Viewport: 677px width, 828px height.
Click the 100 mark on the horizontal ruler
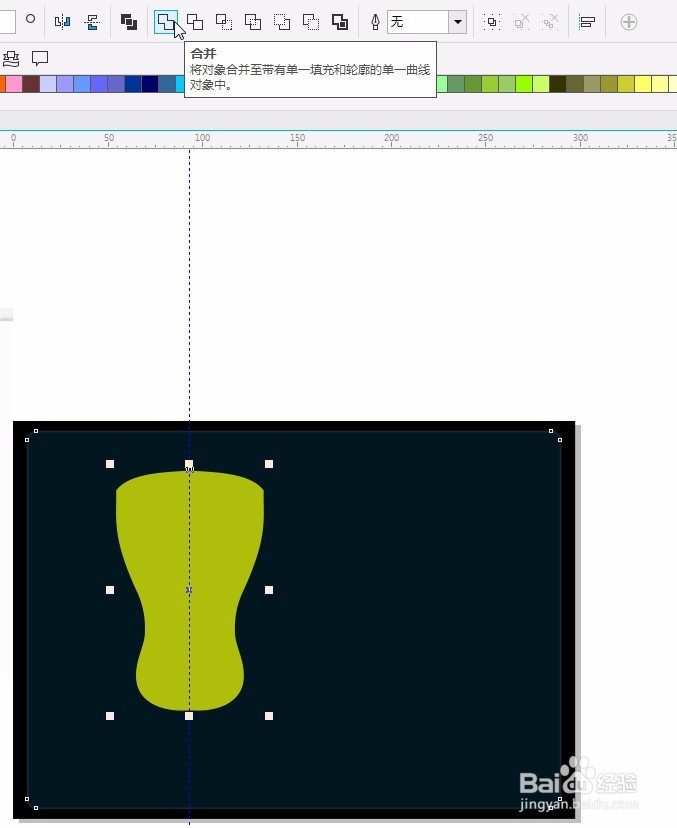202,138
